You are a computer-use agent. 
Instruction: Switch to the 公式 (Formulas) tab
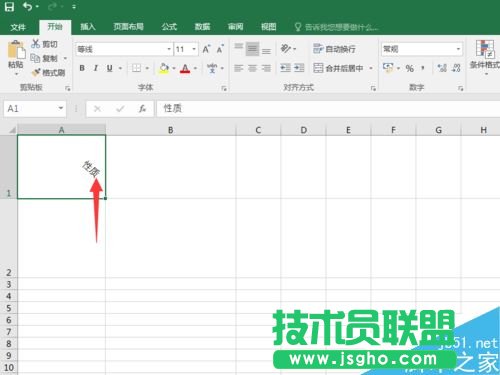169,27
